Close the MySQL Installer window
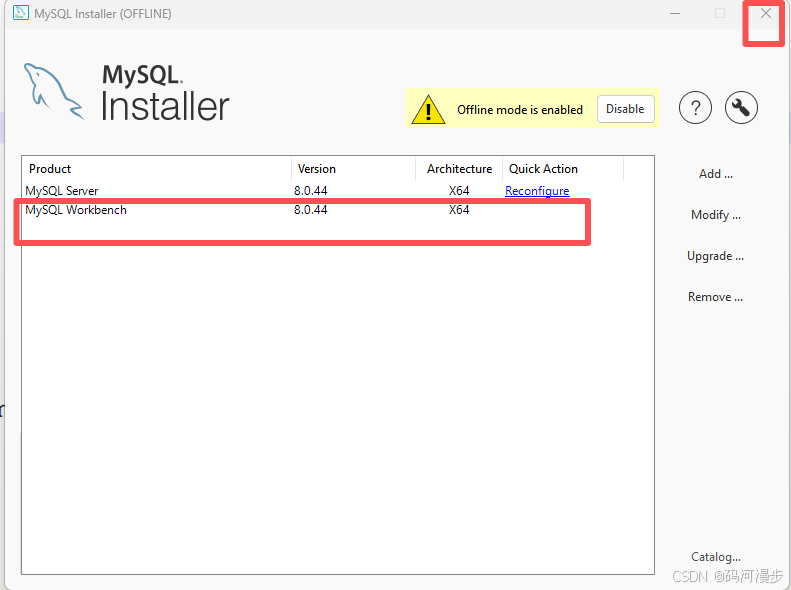The height and width of the screenshot is (590, 791). (x=766, y=14)
